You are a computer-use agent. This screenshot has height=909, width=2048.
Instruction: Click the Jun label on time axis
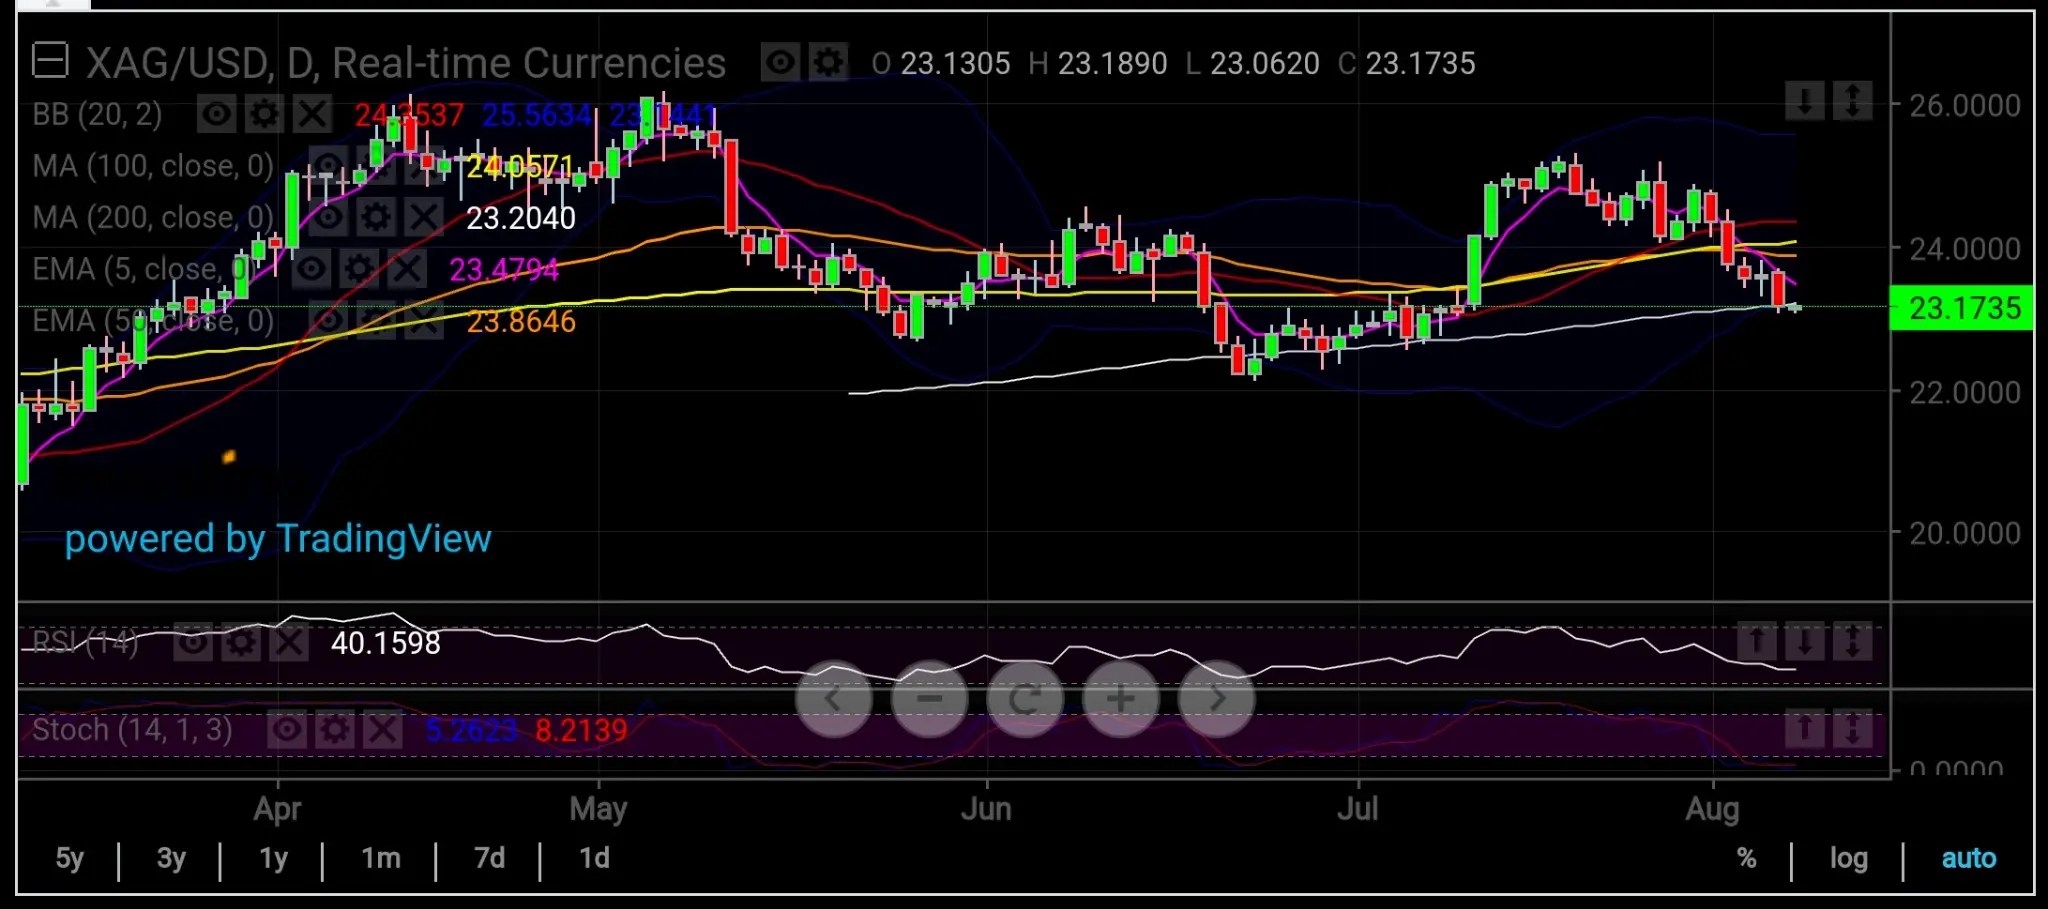click(986, 808)
